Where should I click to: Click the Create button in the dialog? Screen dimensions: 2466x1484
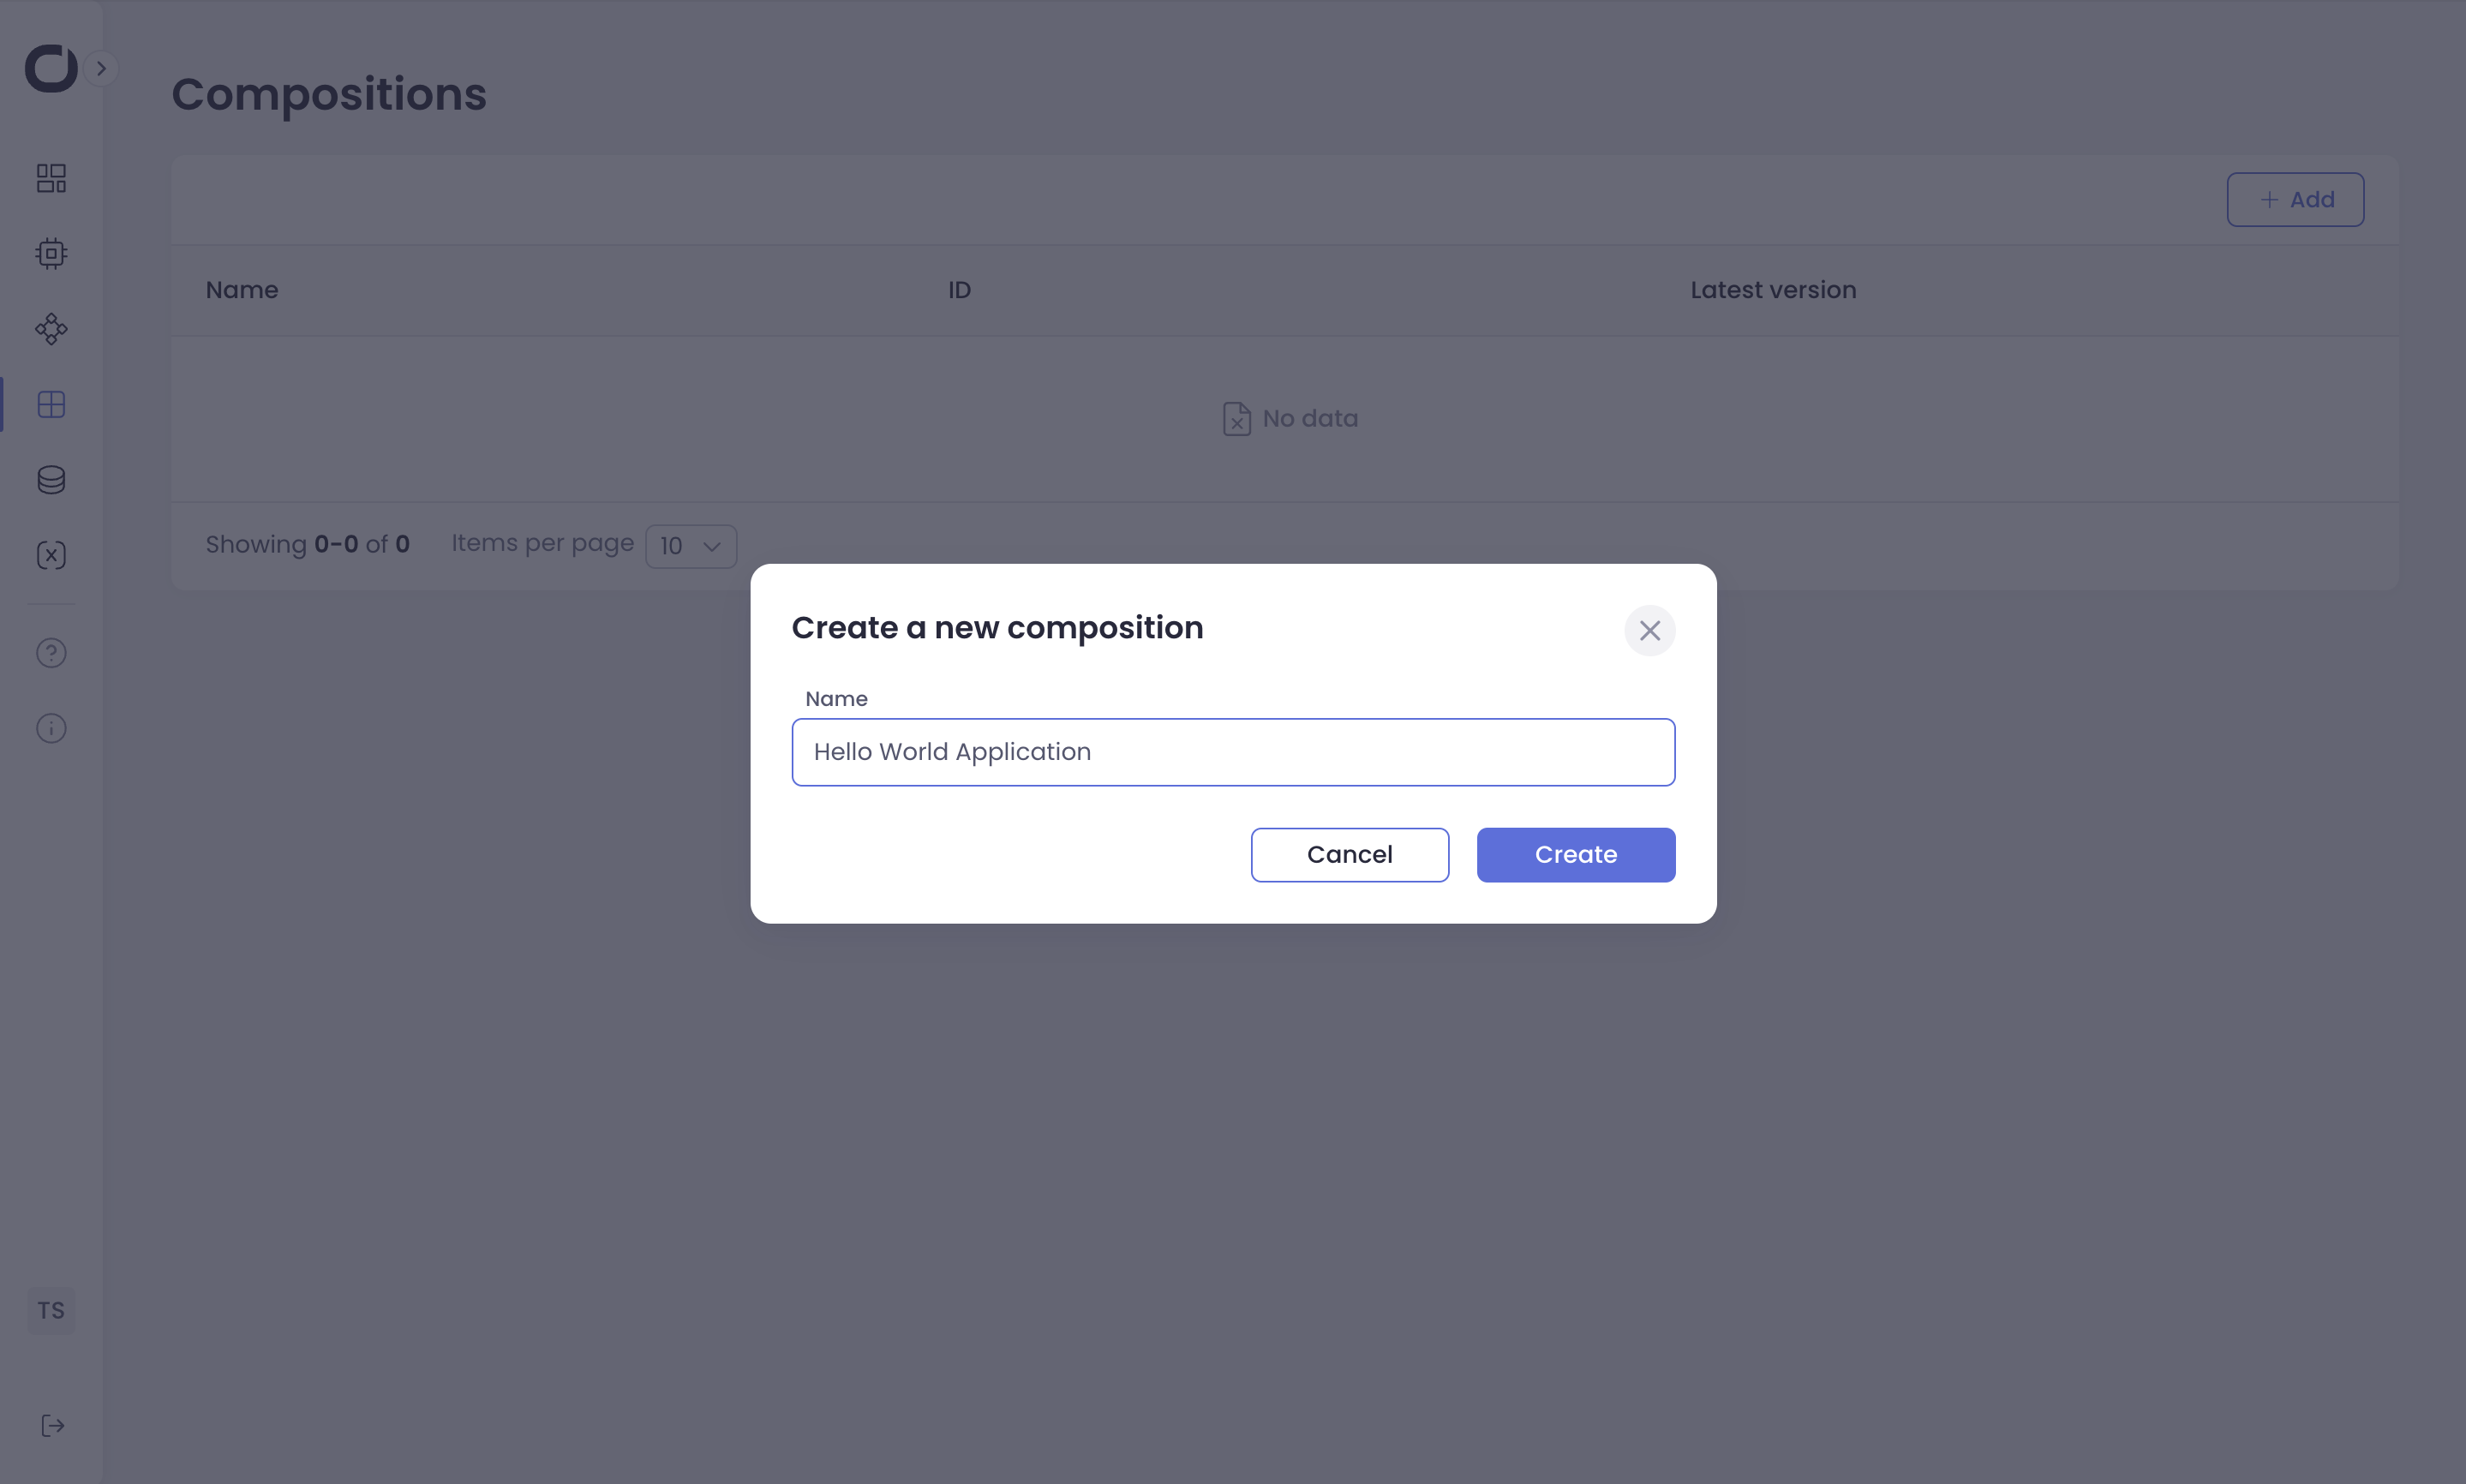point(1575,854)
